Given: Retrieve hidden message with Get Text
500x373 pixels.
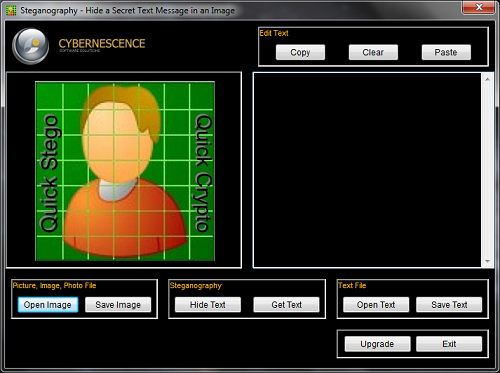Looking at the screenshot, I should point(286,305).
